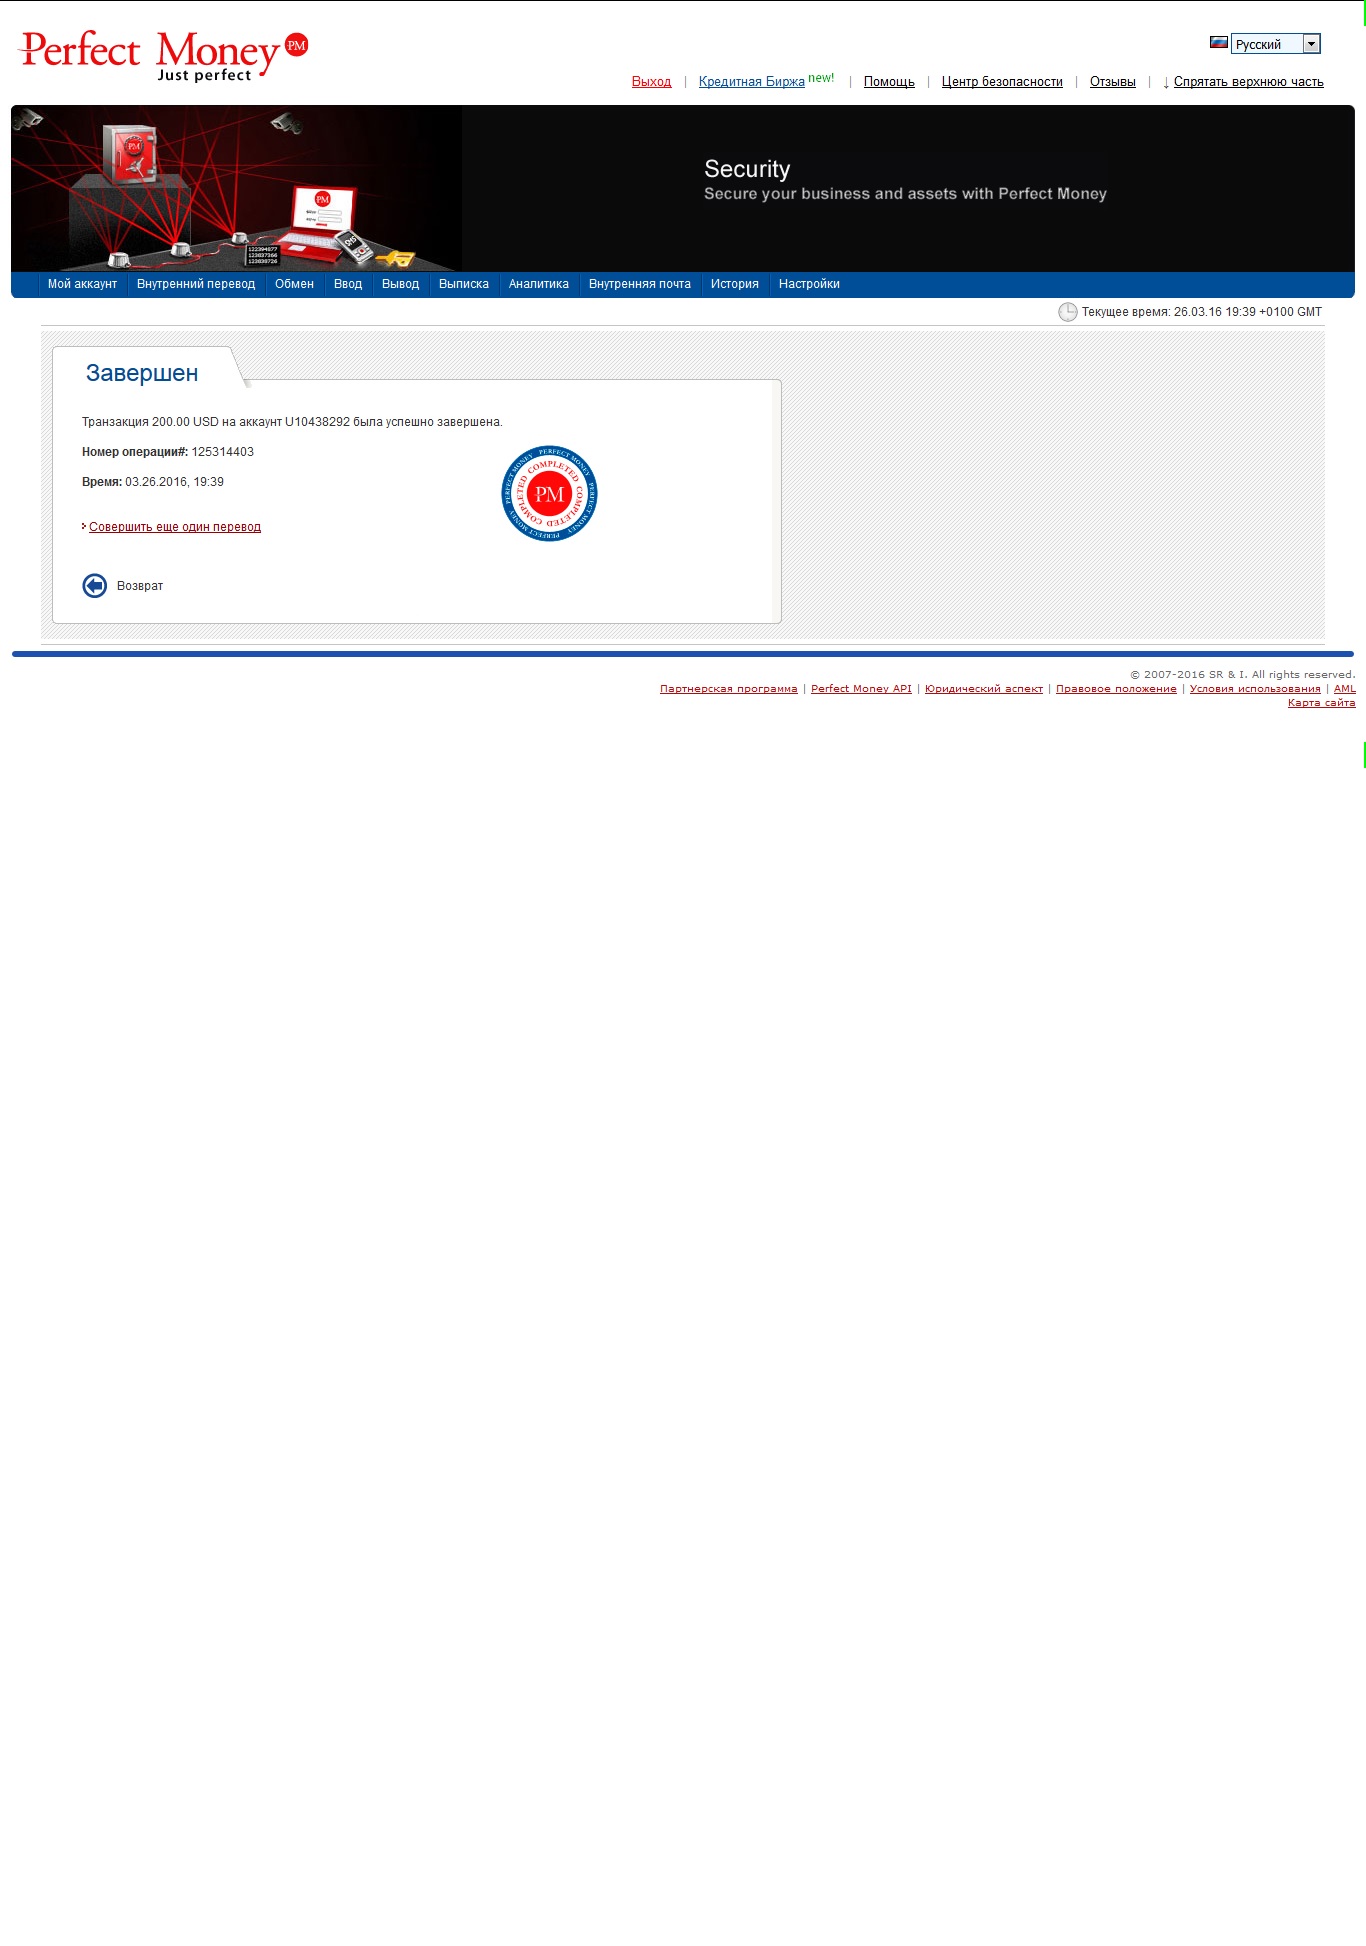Viewport: 1366px width, 1946px height.
Task: Click the copyright 2007-2016 notice
Action: point(1243,675)
